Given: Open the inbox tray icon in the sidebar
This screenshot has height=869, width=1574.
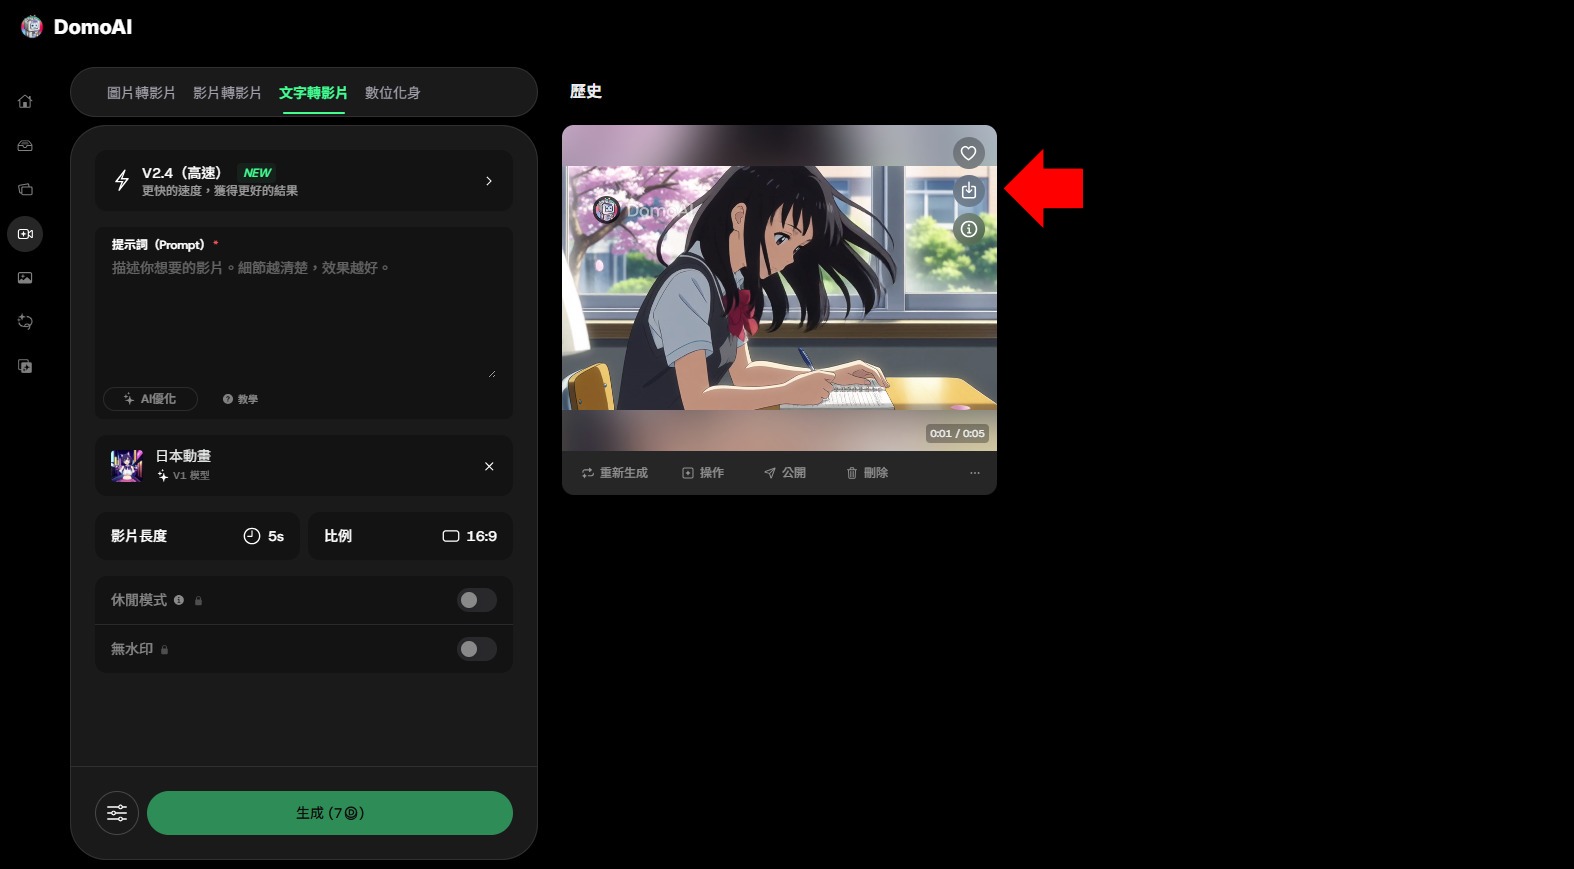Looking at the screenshot, I should tap(25, 146).
